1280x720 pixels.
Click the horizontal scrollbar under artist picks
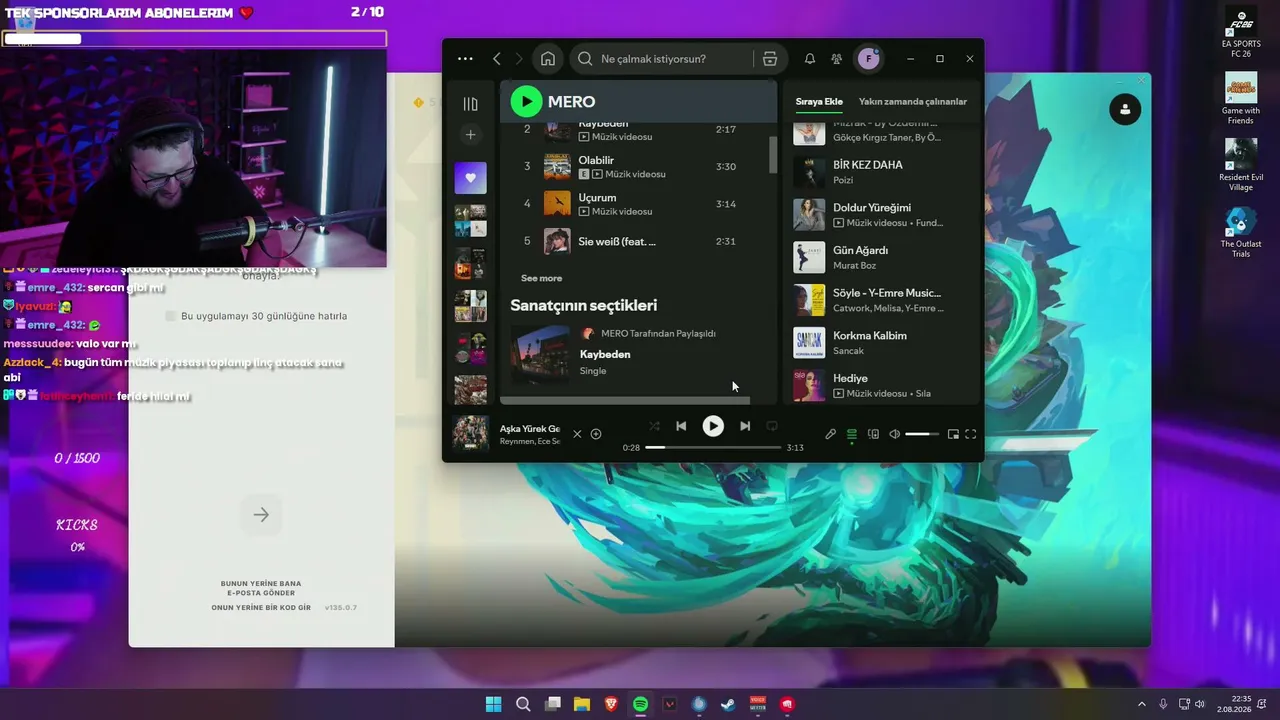point(625,400)
